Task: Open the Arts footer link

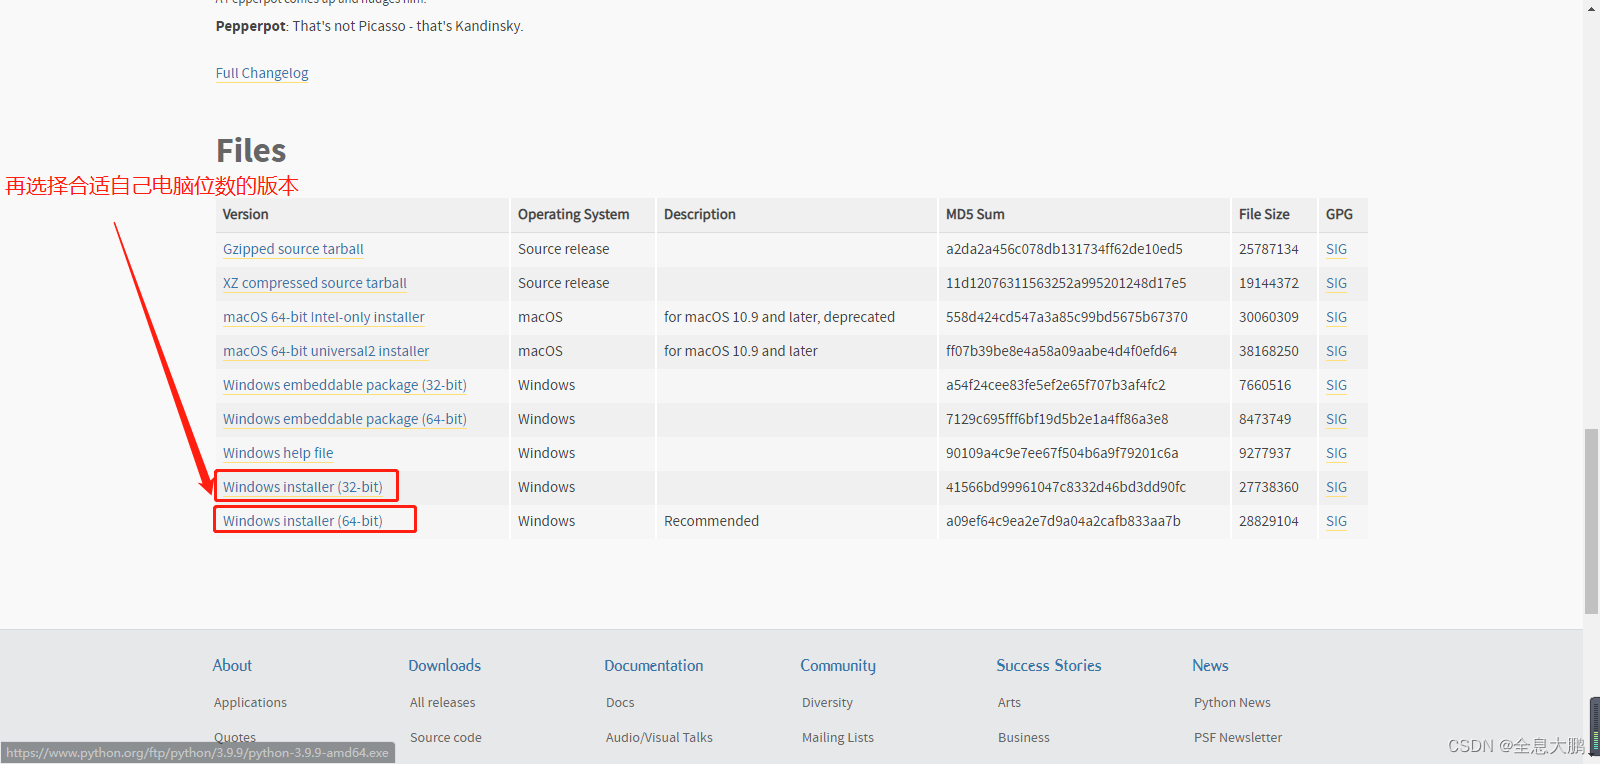Action: (1009, 703)
